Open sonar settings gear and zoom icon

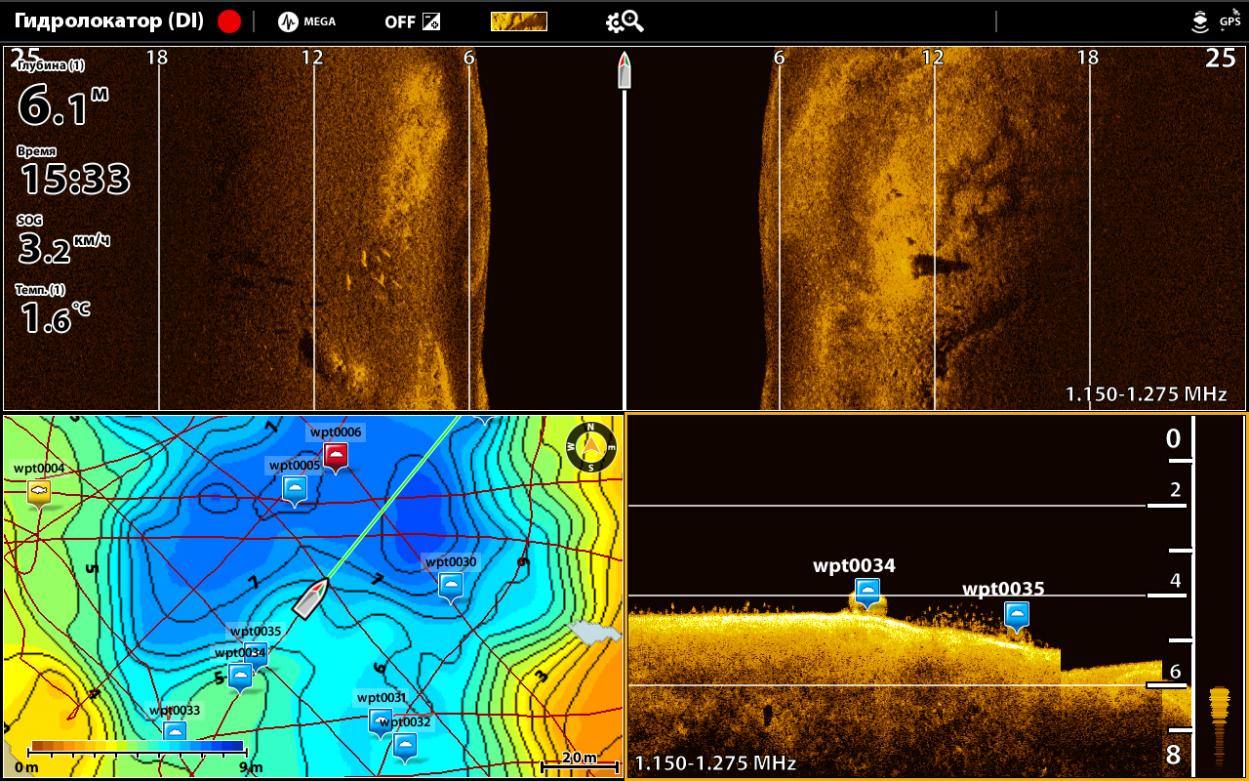pyautogui.click(x=625, y=22)
